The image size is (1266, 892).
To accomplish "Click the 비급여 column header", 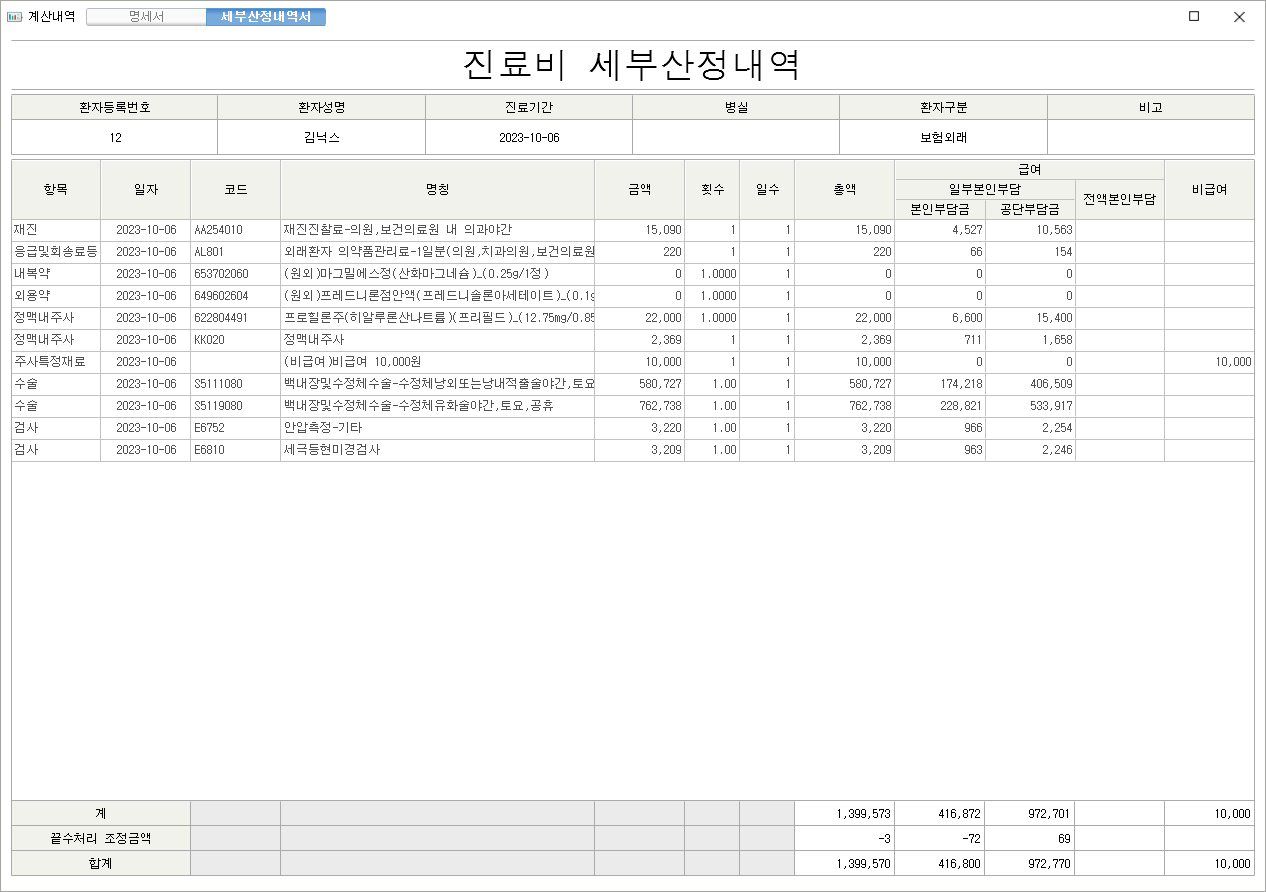I will click(x=1208, y=189).
